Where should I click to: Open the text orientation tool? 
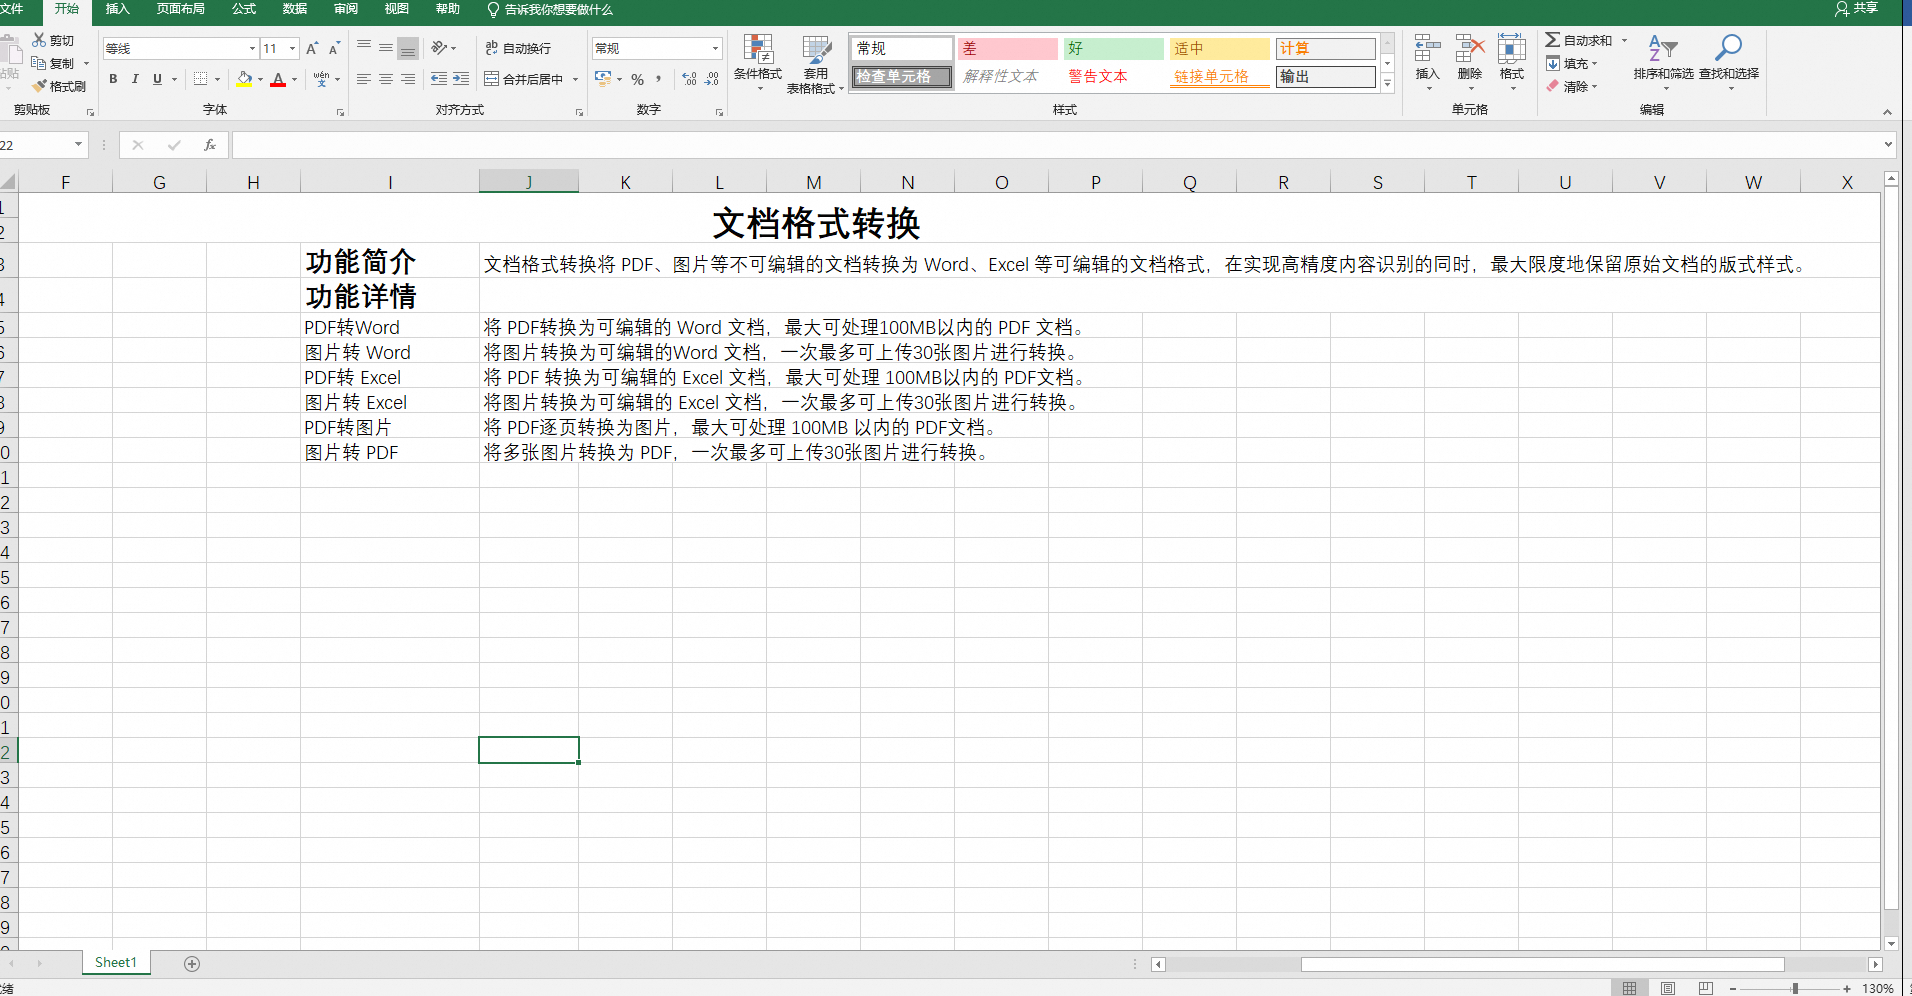pyautogui.click(x=439, y=48)
